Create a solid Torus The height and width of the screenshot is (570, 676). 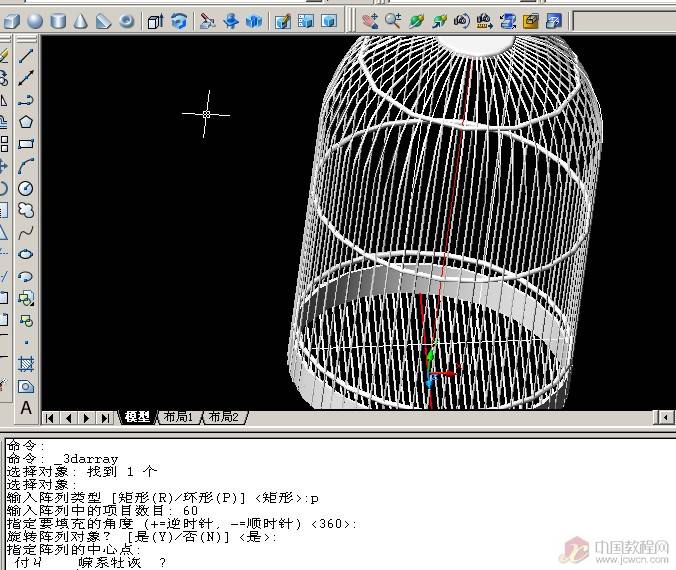(127, 20)
